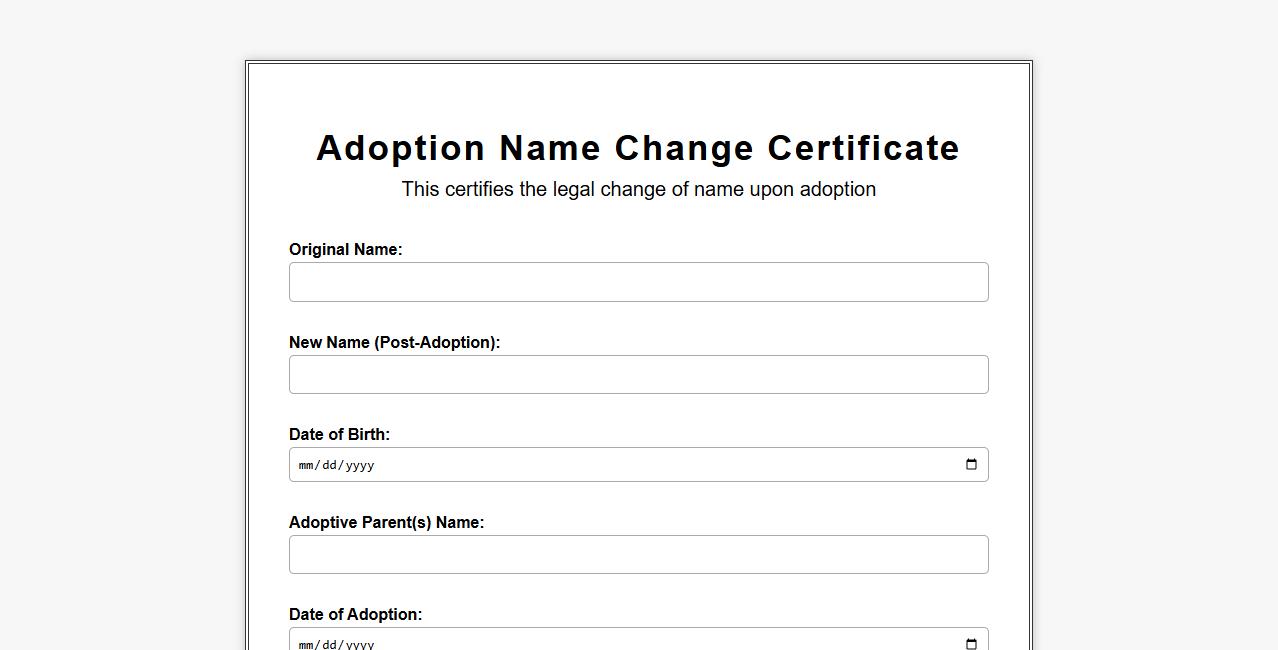Select the Adoptive Parent(s) Name input box
The width and height of the screenshot is (1278, 650).
[638, 555]
